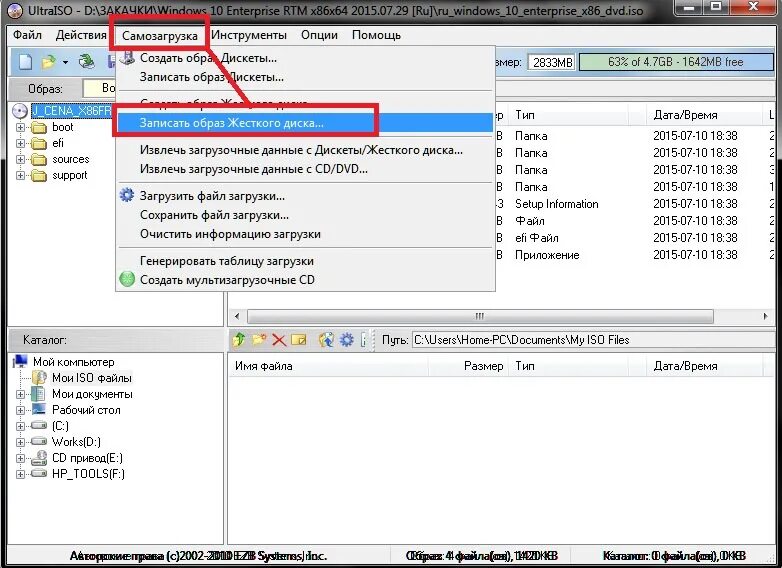Click the Путь path field
The width and height of the screenshot is (782, 568).
(x=593, y=340)
